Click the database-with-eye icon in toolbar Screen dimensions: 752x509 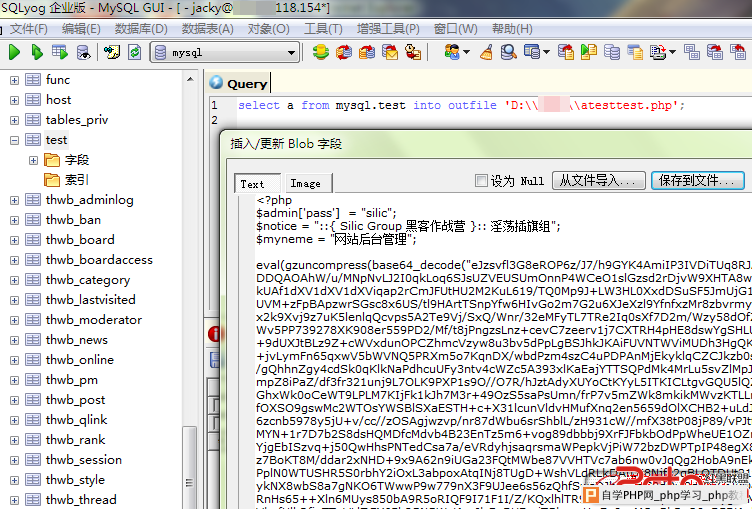(x=83, y=52)
